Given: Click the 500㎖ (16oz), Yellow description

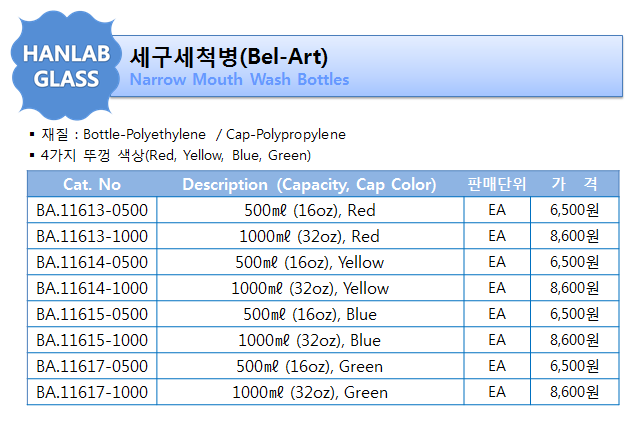Looking at the screenshot, I should tap(310, 262).
